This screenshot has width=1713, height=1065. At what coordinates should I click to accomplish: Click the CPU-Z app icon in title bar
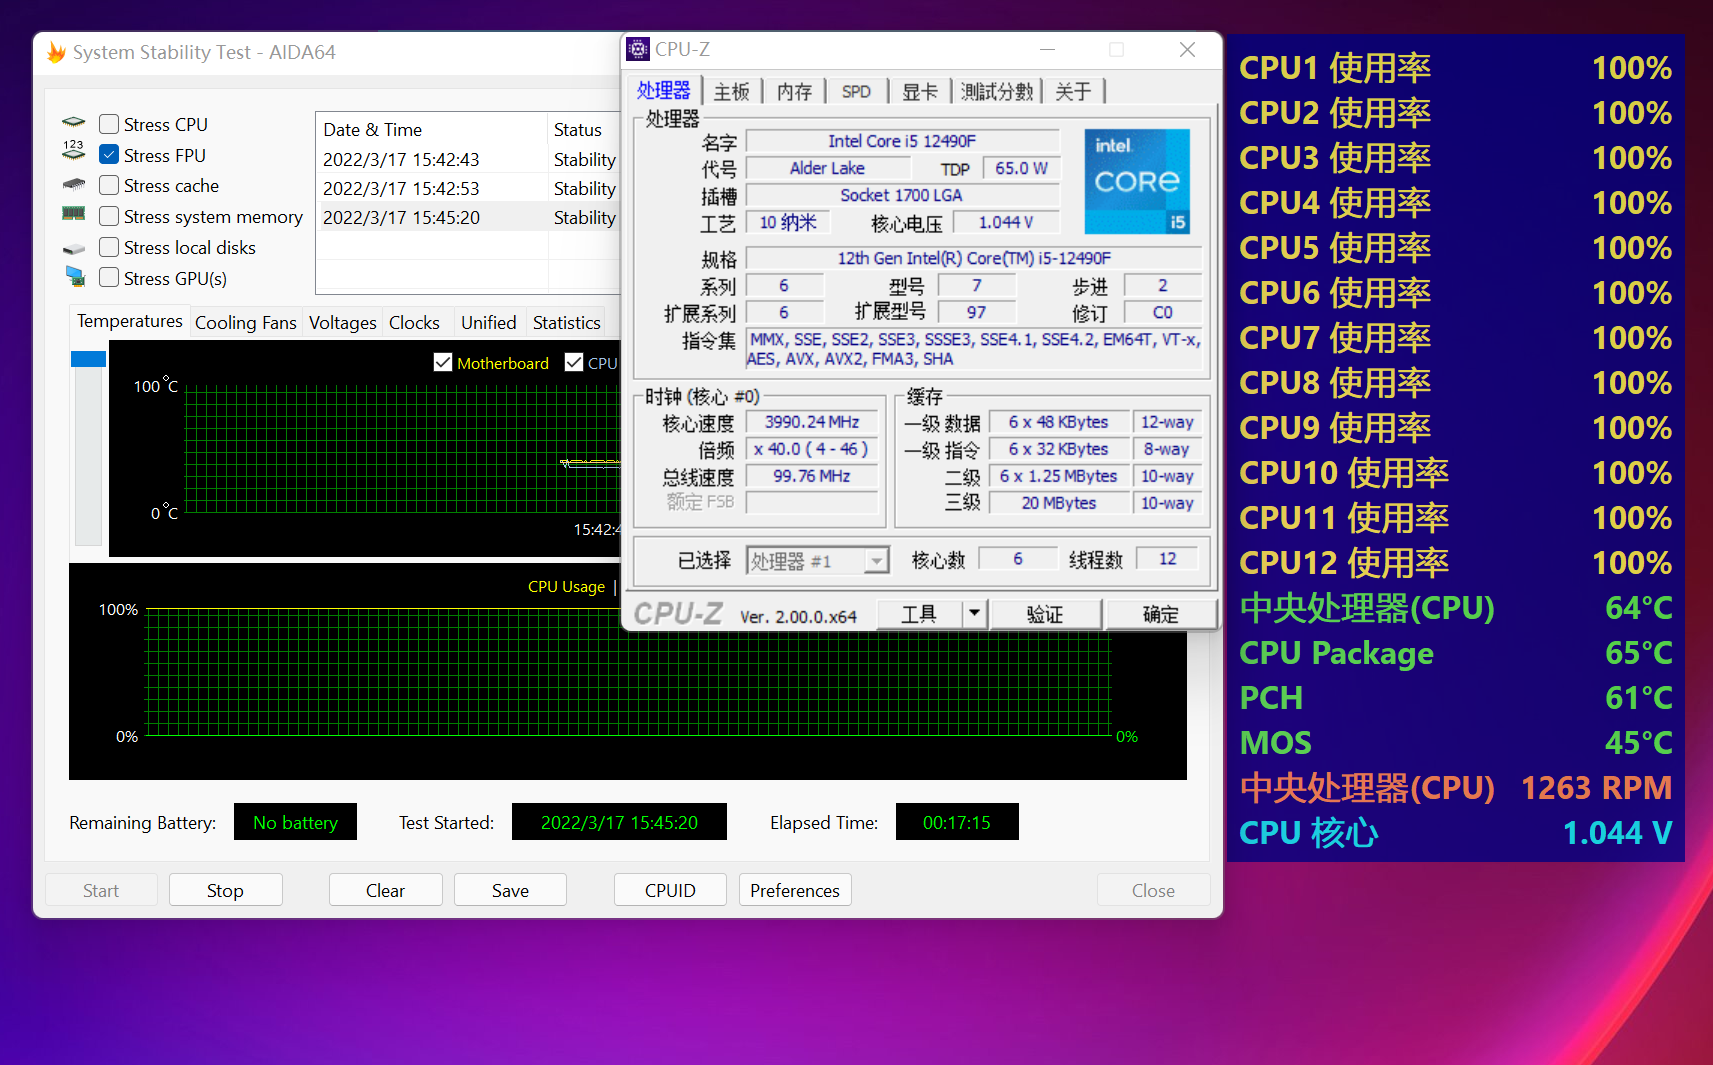pyautogui.click(x=638, y=49)
